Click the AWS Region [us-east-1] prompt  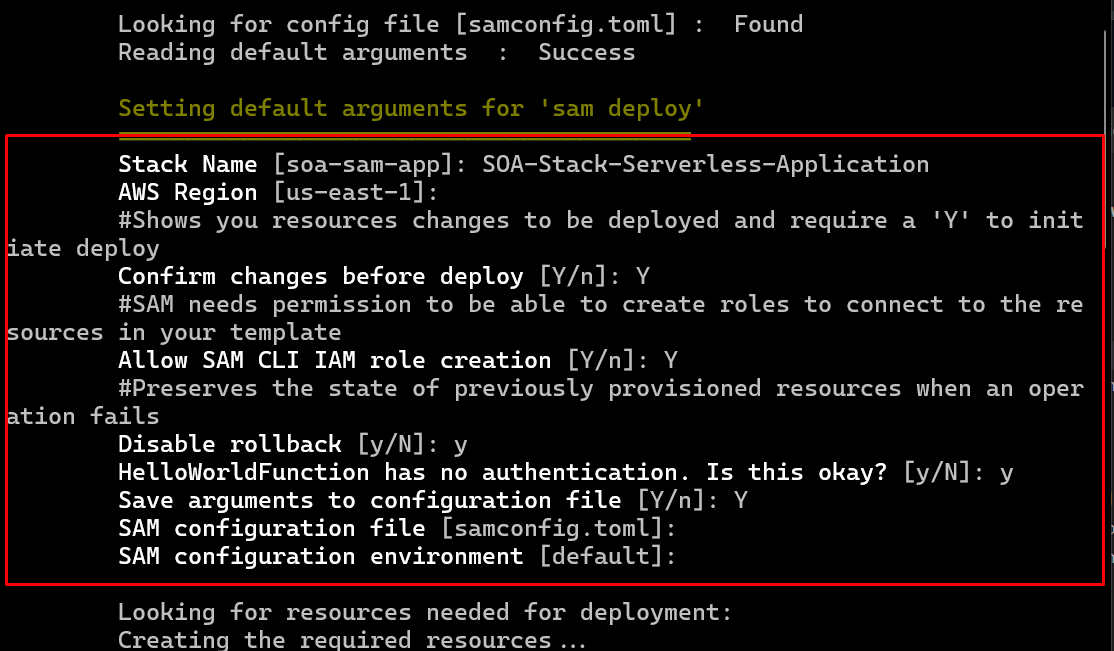[278, 192]
